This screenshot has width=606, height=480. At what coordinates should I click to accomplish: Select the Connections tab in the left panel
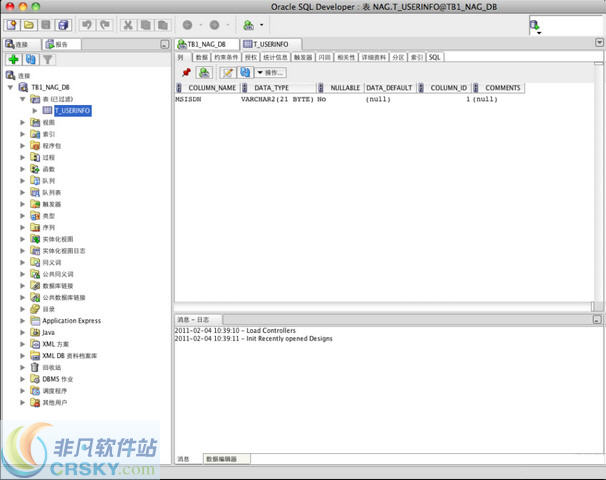21,44
